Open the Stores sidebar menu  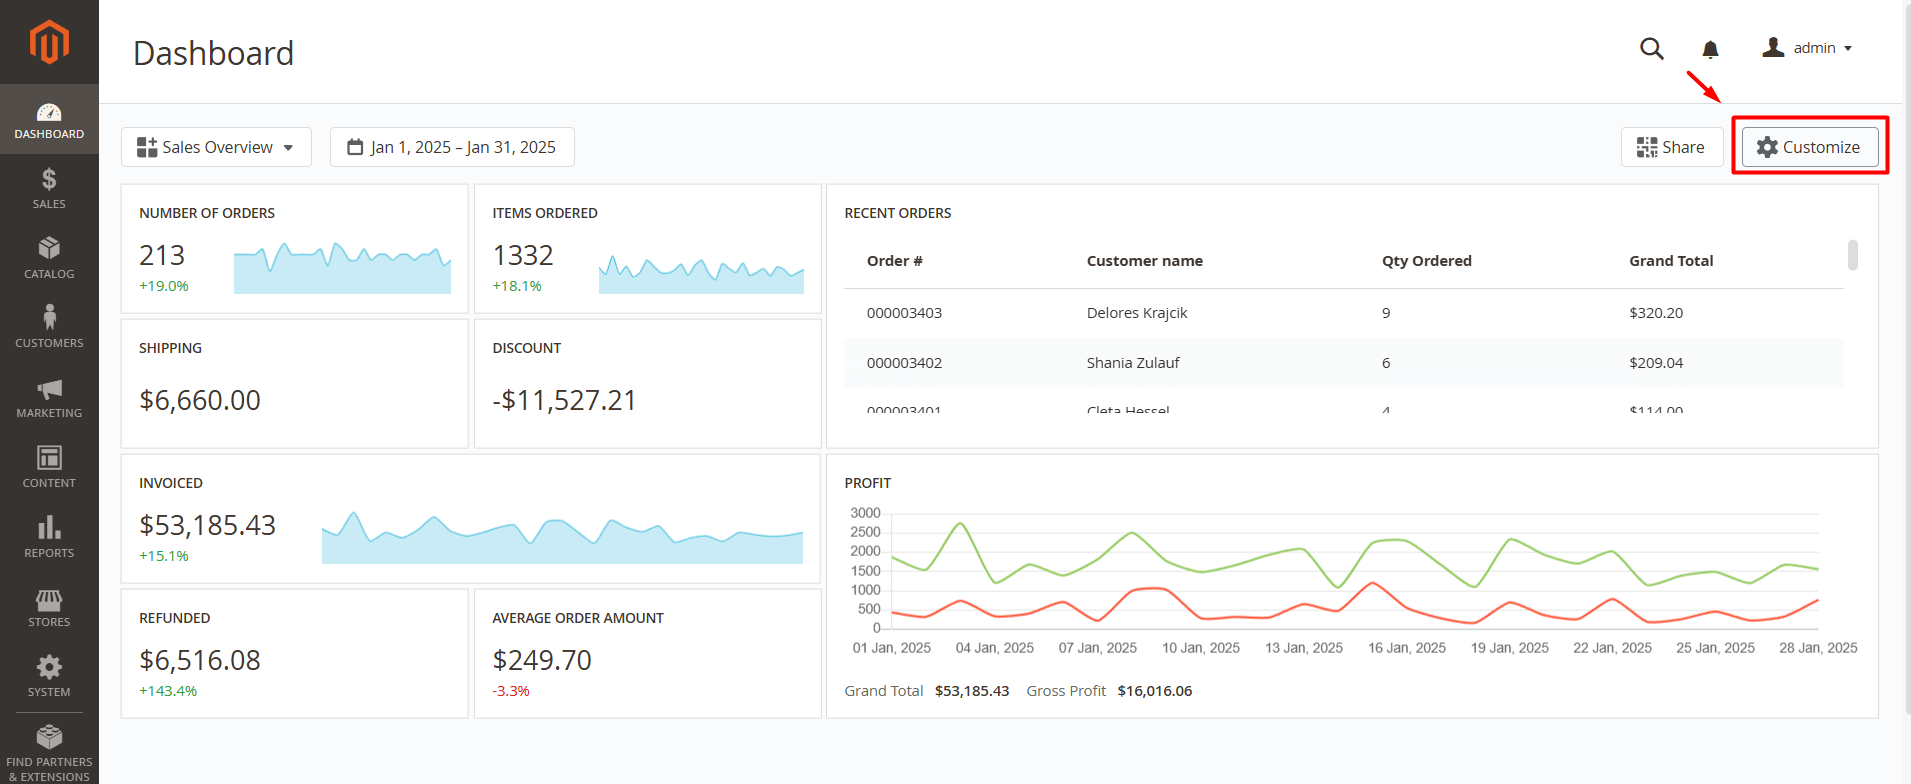49,607
